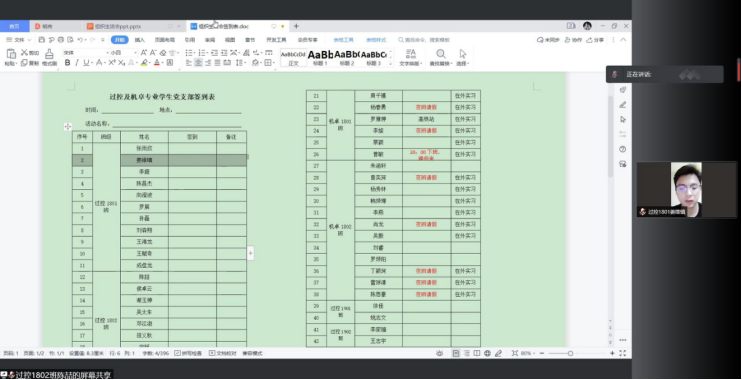Apply the 标题 1 heading style

(320, 58)
